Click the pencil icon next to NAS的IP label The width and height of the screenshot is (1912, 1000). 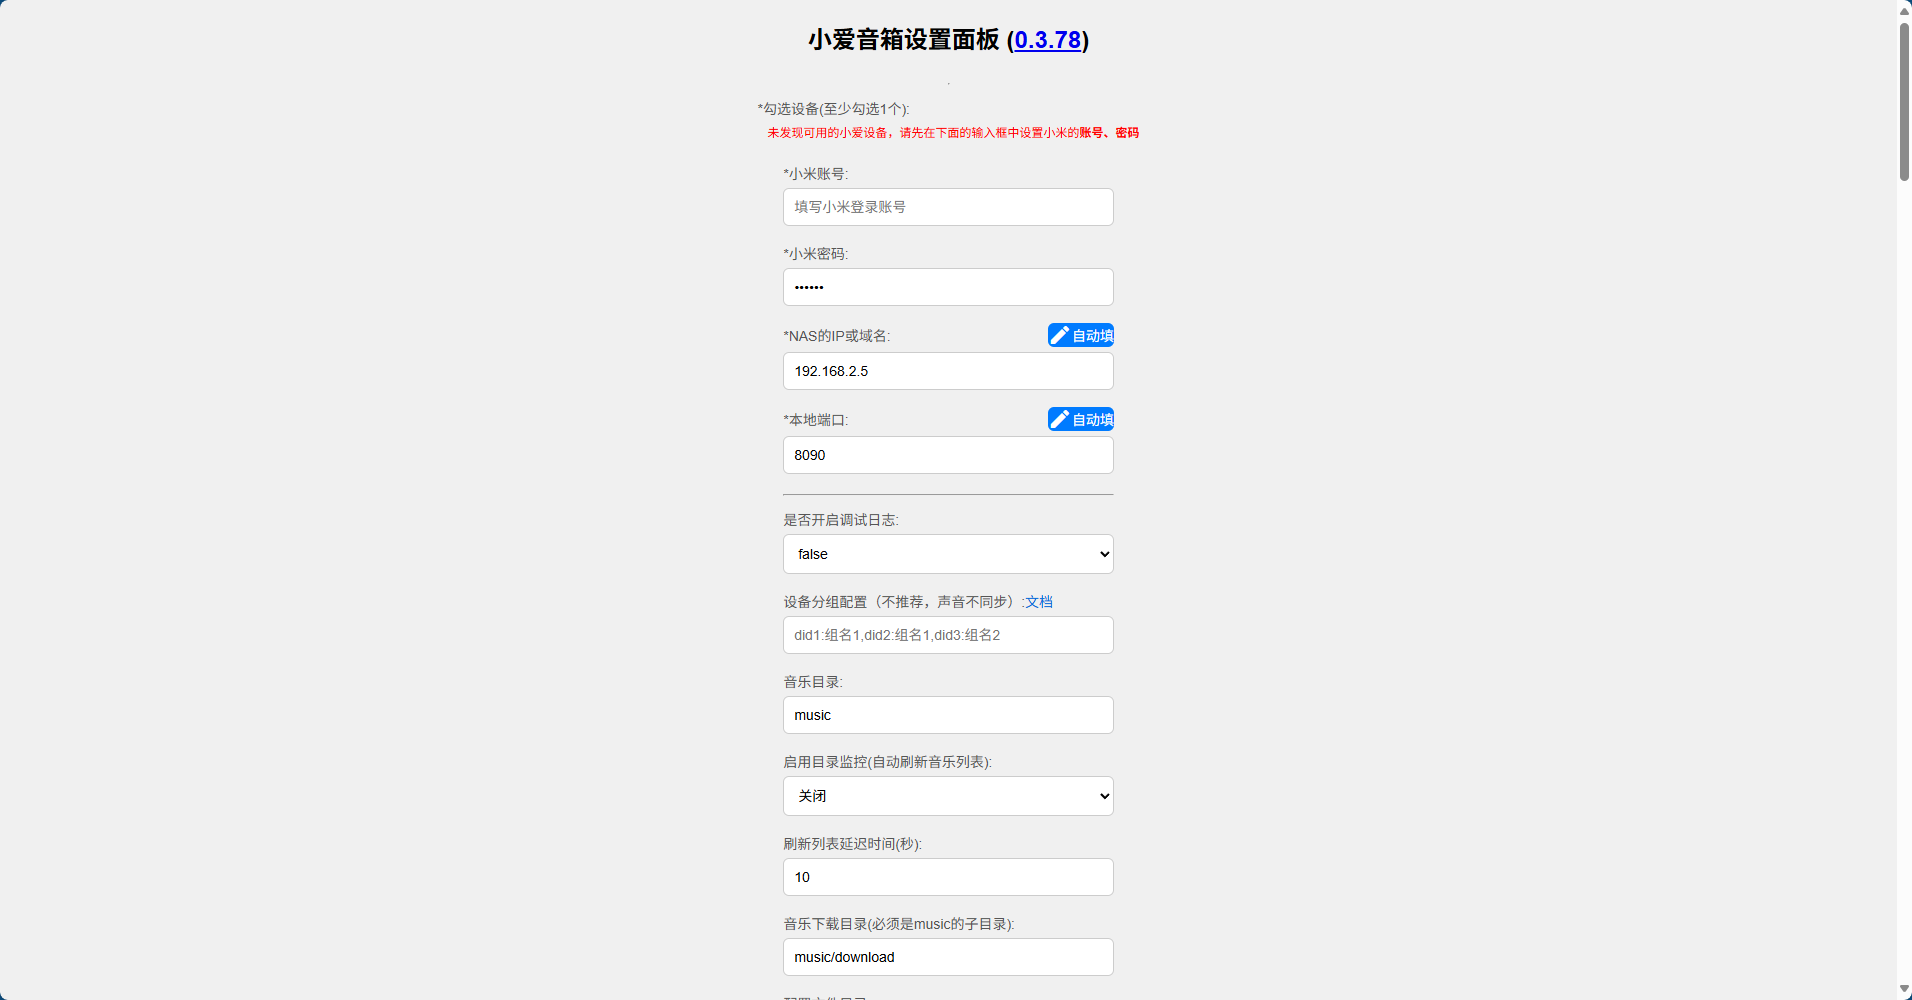(x=1060, y=335)
